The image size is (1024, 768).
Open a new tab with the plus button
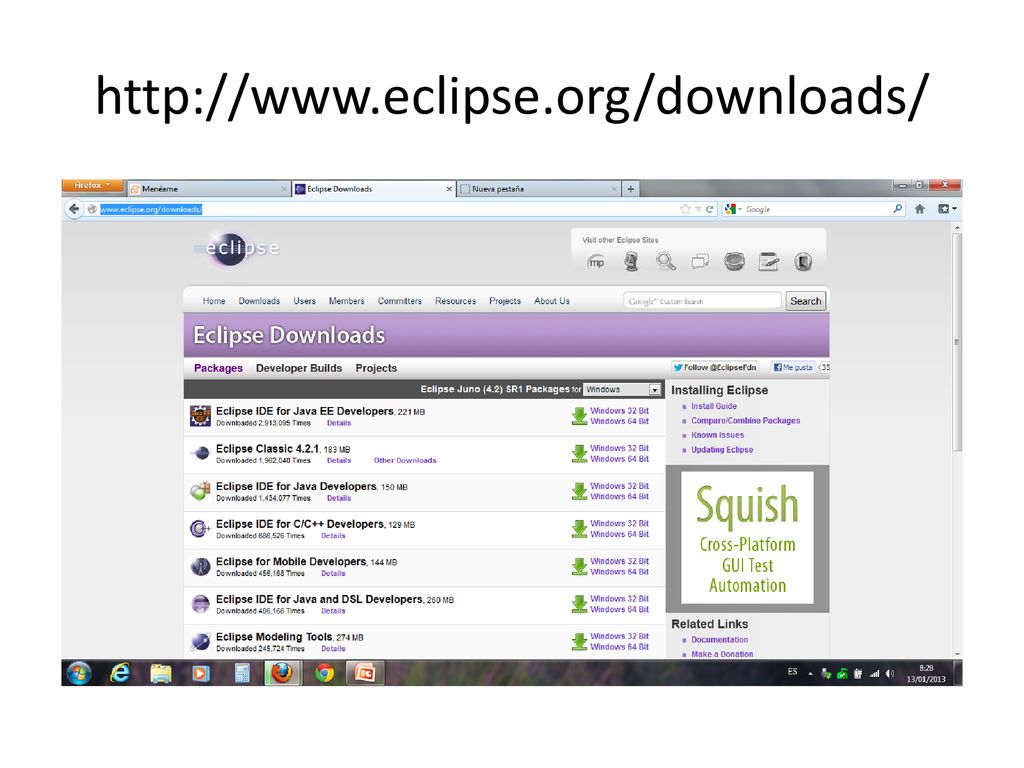[x=630, y=189]
